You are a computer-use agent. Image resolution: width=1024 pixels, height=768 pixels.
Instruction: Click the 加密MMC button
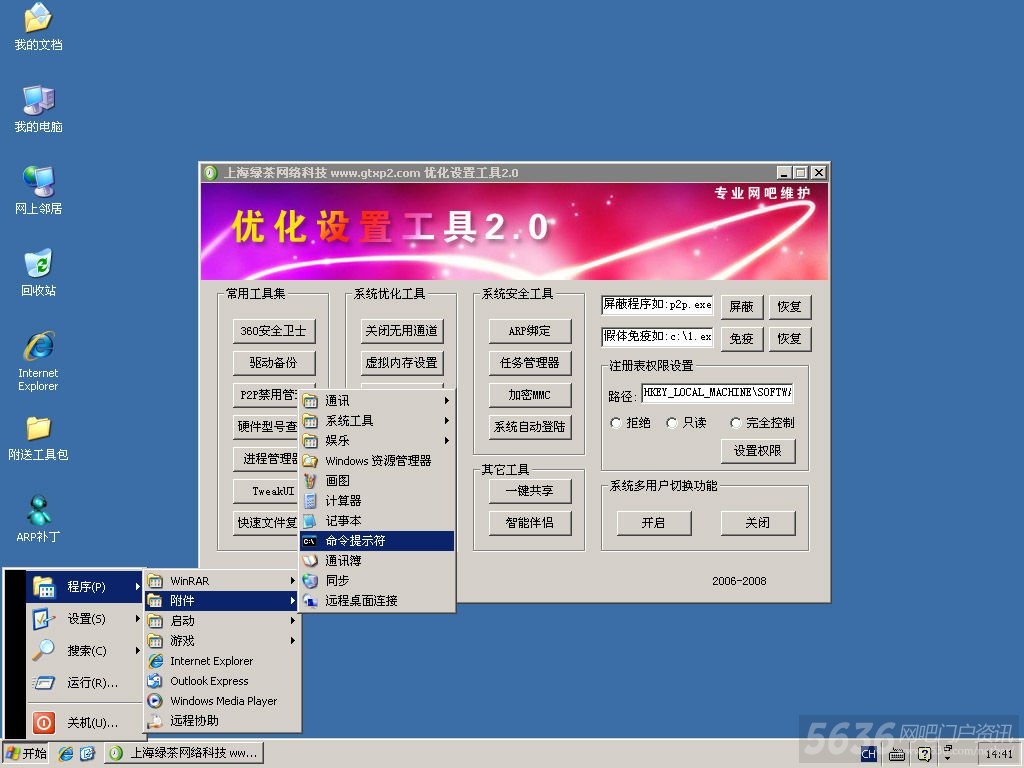(x=530, y=395)
